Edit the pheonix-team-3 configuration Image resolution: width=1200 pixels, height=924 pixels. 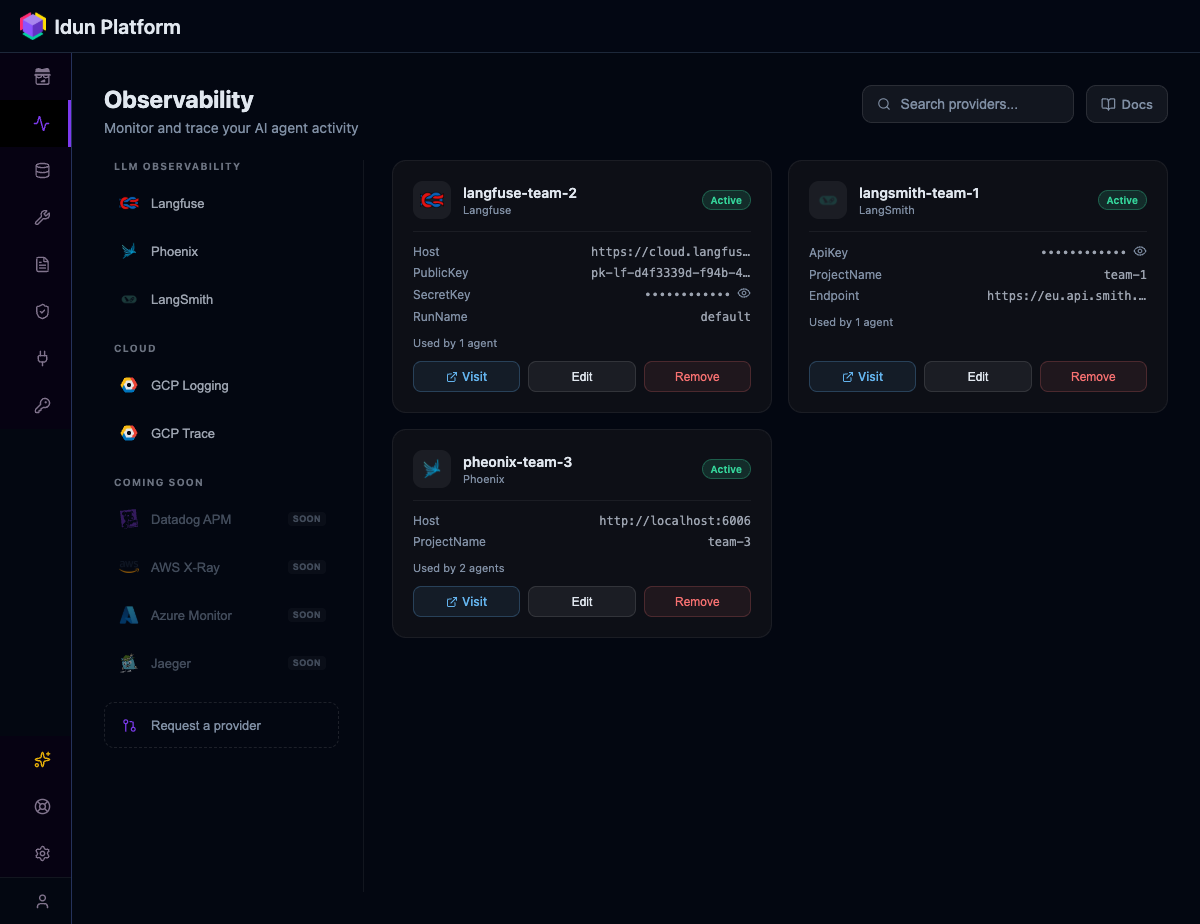(x=582, y=602)
